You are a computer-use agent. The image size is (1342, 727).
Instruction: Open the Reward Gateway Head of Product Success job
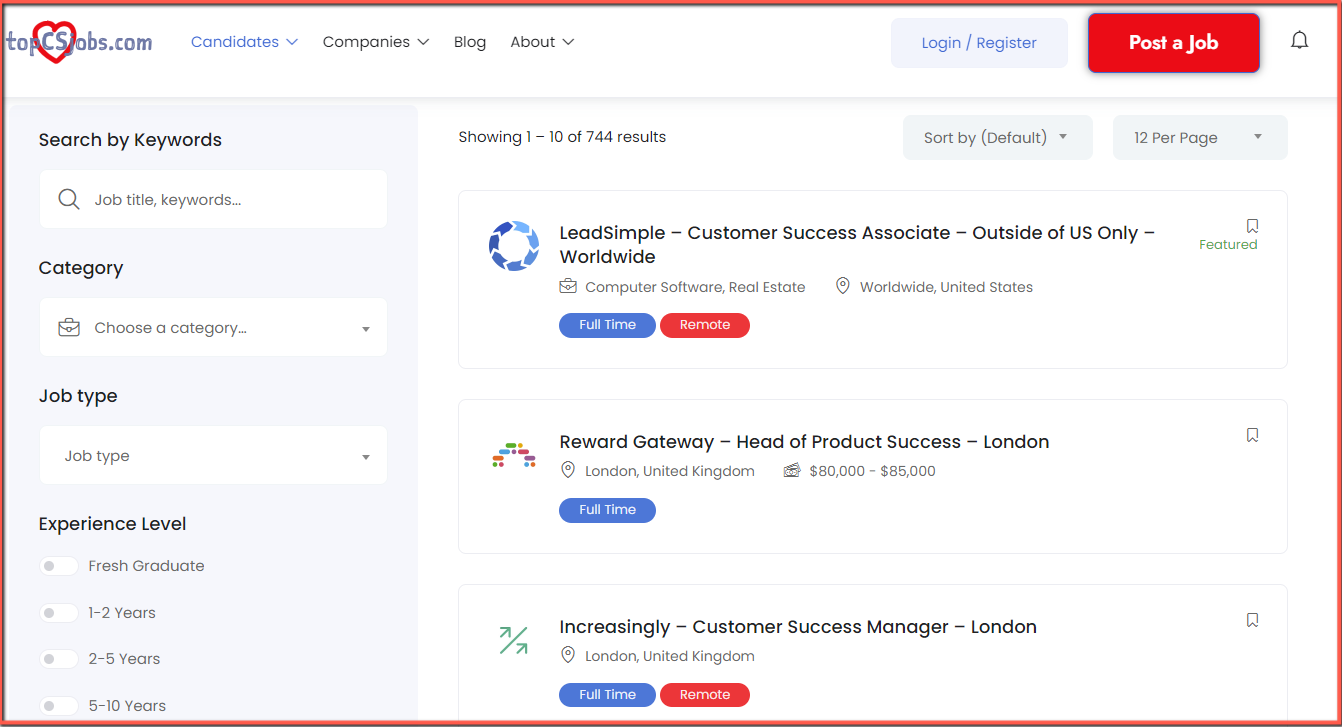pyautogui.click(x=804, y=442)
